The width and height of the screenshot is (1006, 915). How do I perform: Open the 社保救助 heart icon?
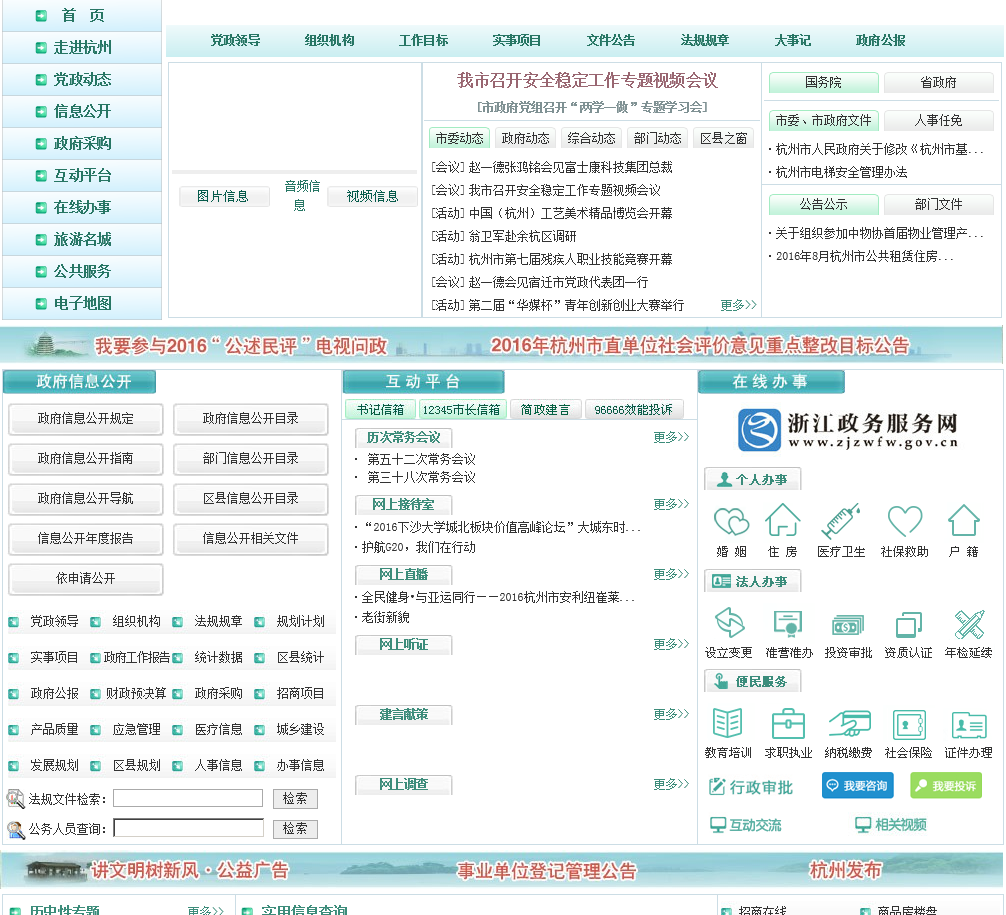click(x=905, y=520)
